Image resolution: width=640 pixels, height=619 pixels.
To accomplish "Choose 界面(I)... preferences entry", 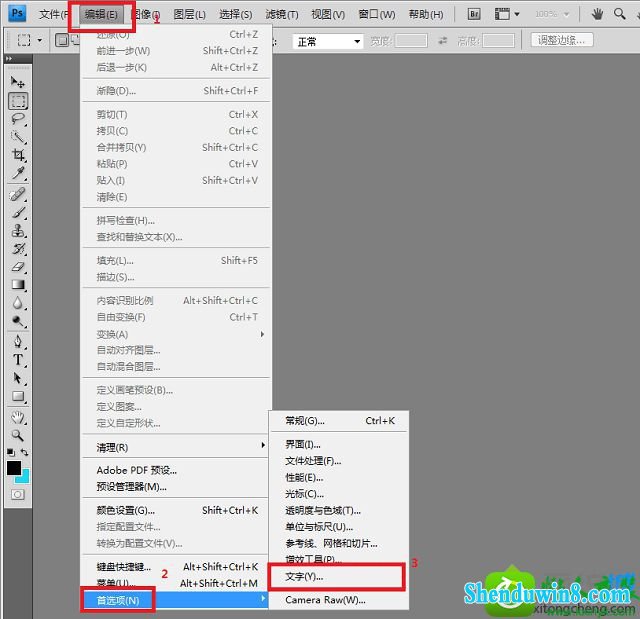I will coord(339,444).
